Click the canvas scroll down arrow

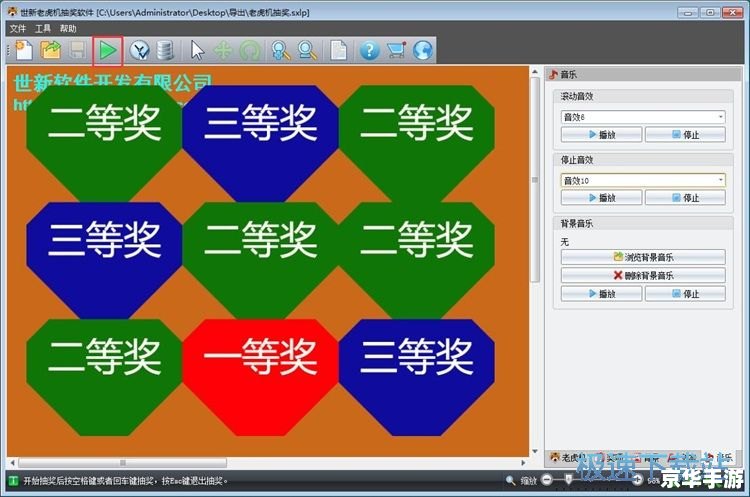pos(535,451)
